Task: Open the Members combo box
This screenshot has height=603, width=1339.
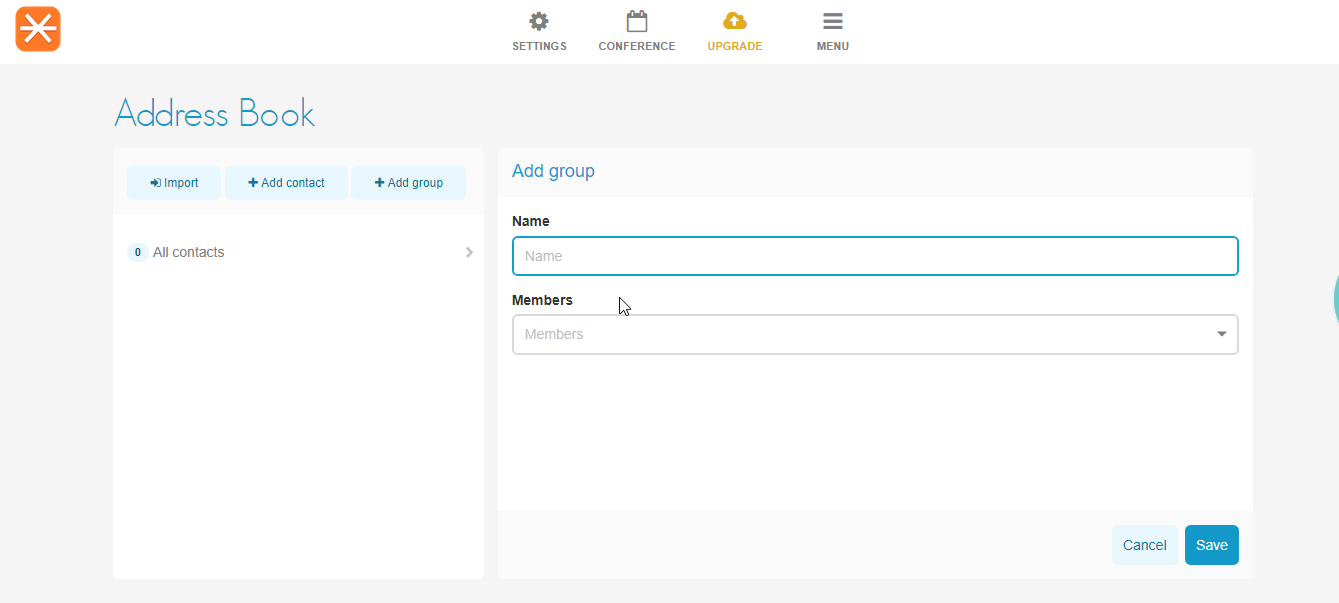Action: [x=860, y=335]
